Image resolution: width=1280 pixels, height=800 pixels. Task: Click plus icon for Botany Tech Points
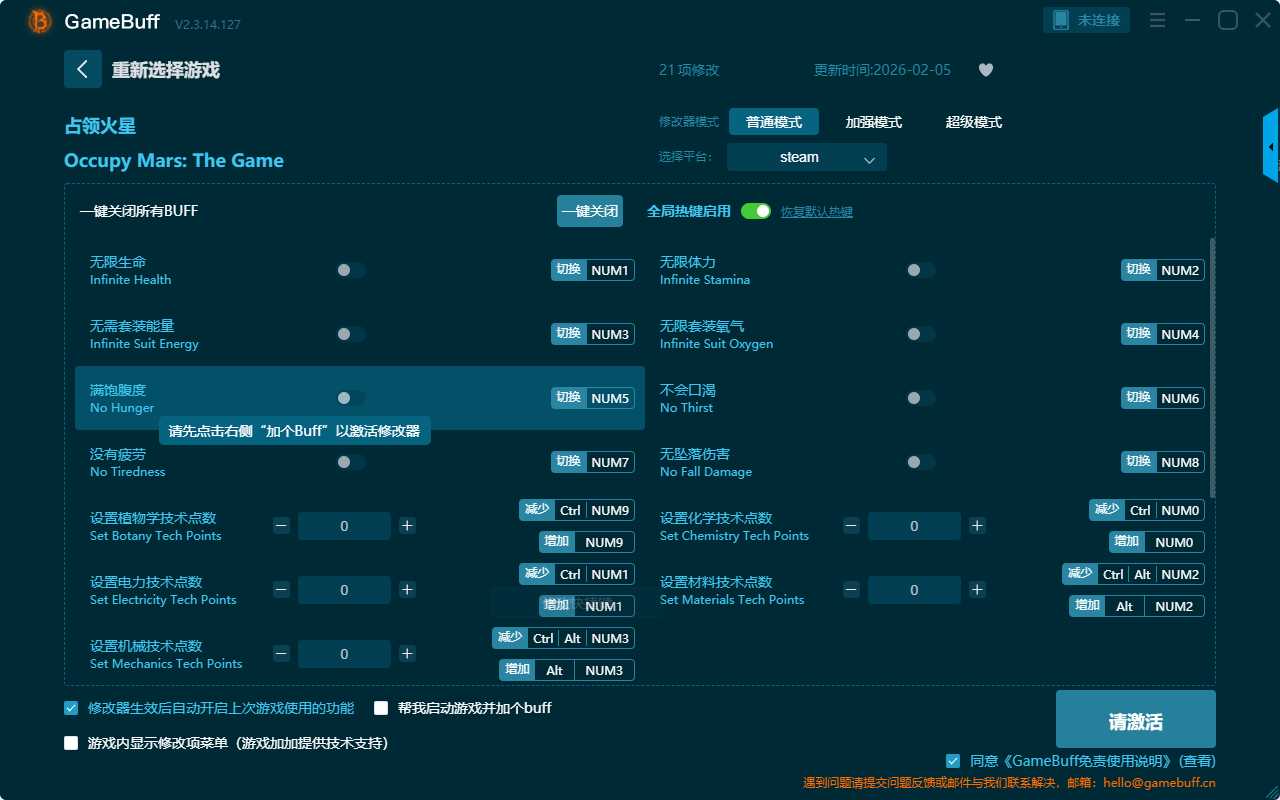point(407,526)
